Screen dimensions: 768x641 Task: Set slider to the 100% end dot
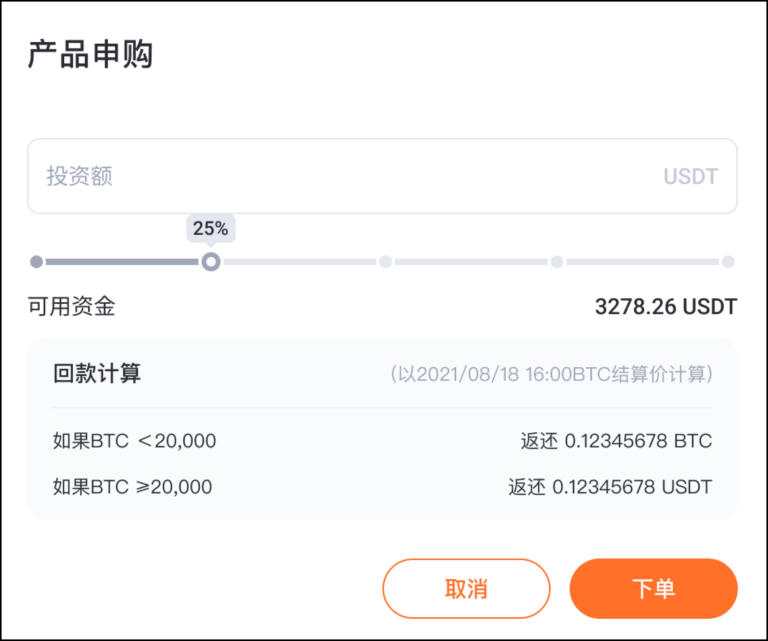point(728,262)
